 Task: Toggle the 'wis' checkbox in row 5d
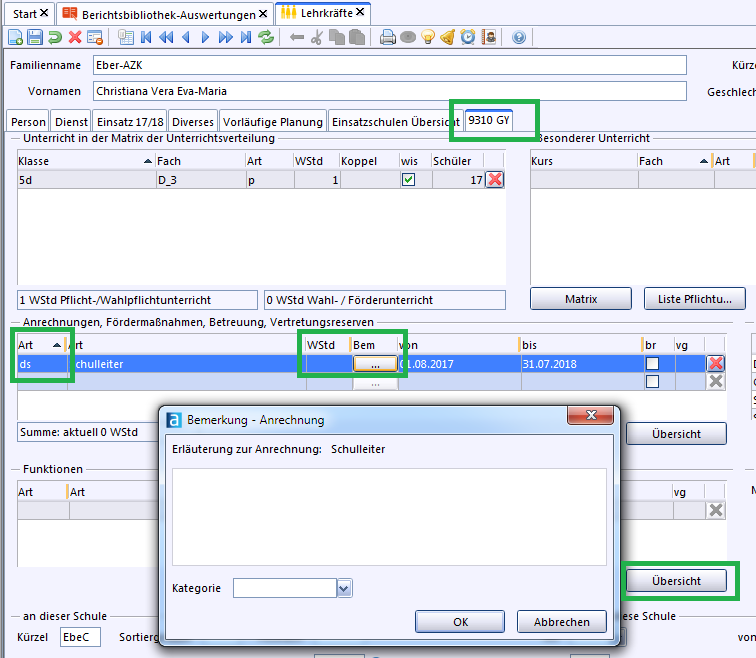tap(408, 180)
